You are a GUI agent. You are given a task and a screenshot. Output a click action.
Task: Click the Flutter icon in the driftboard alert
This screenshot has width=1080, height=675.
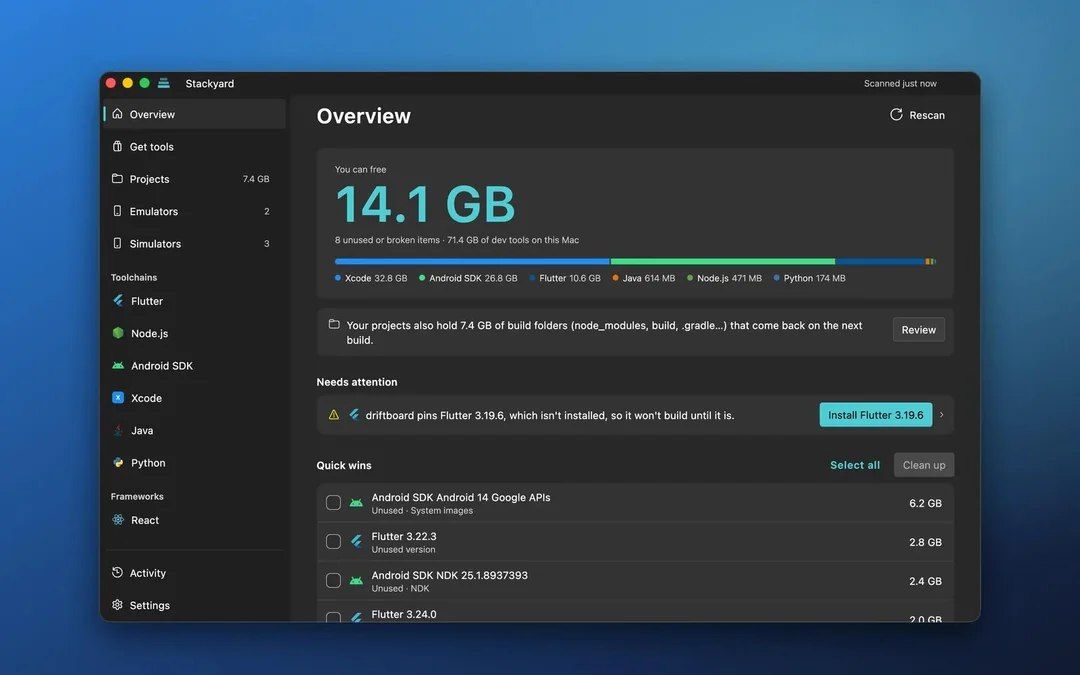(x=354, y=415)
